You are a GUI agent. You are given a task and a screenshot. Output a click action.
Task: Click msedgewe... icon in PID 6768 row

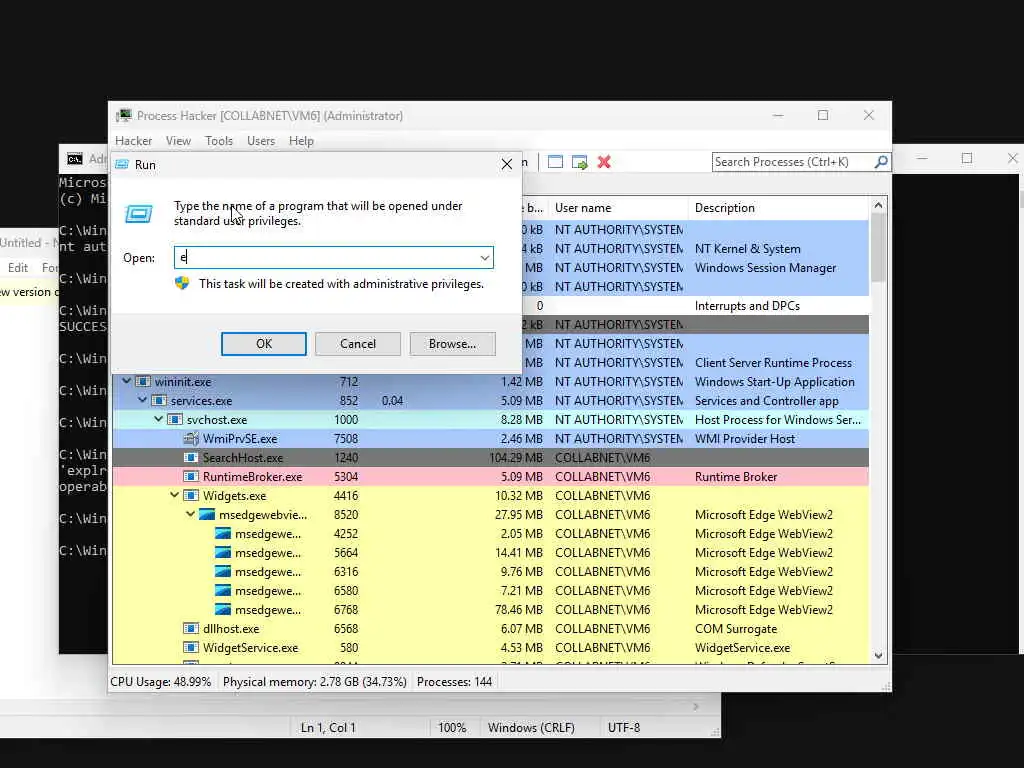tap(223, 609)
